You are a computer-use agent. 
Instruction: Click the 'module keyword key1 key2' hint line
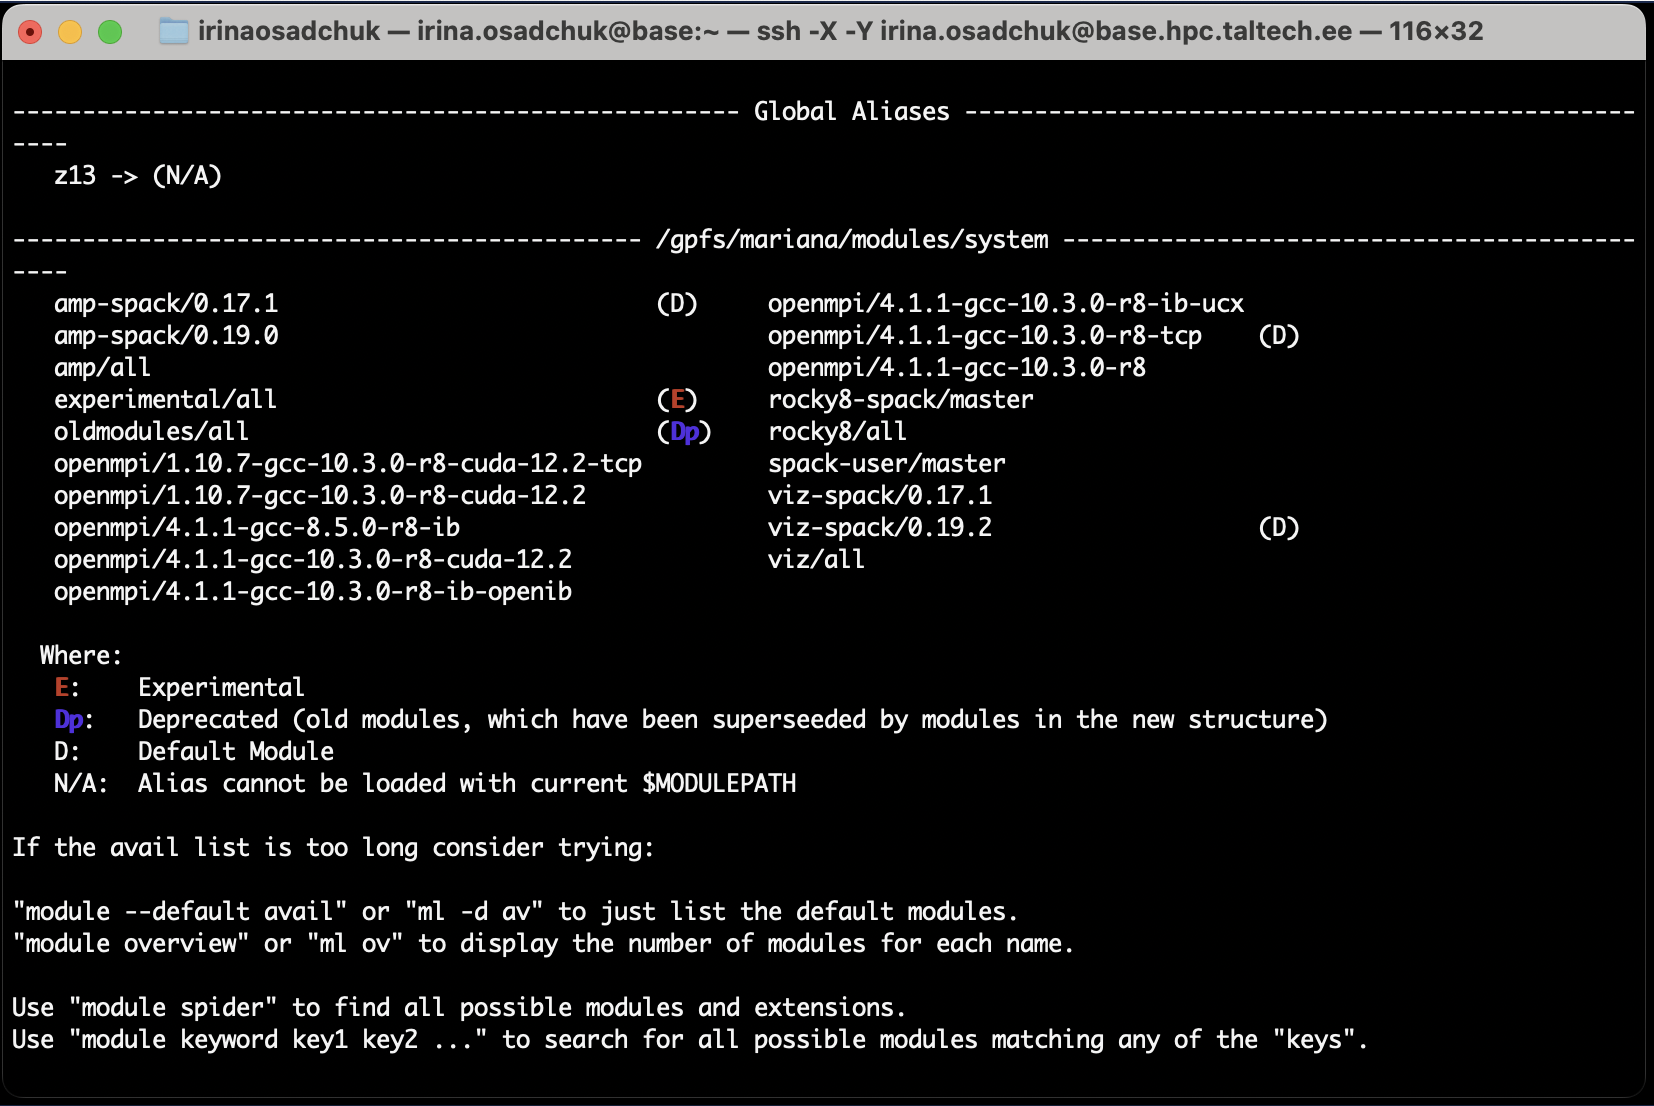coord(691,1040)
